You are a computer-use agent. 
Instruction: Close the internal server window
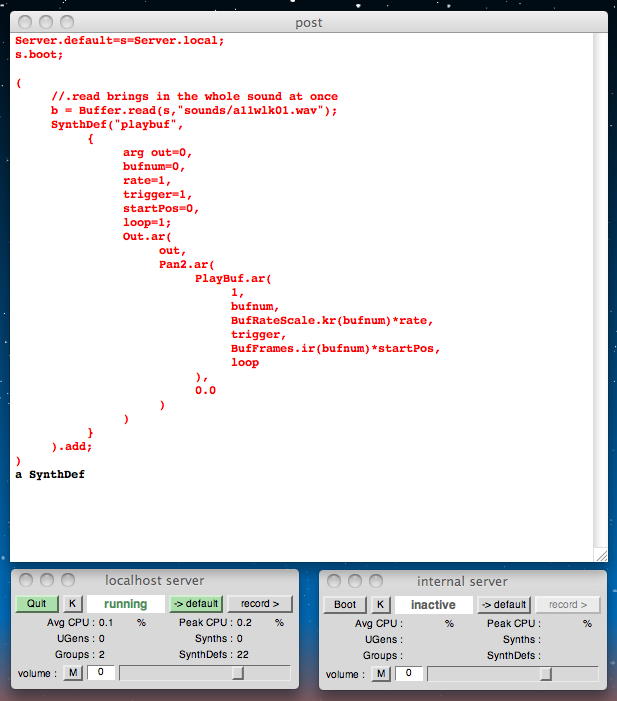tap(334, 581)
